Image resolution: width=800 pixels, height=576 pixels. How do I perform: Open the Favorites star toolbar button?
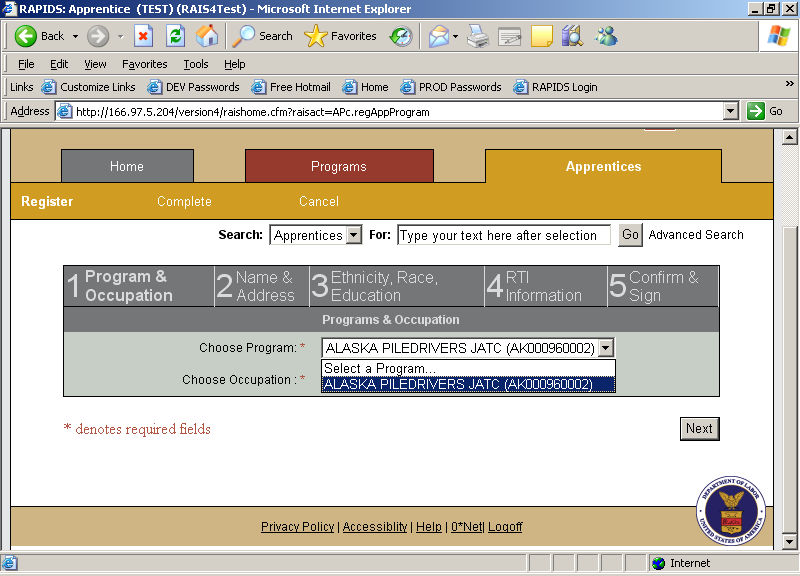coord(340,36)
